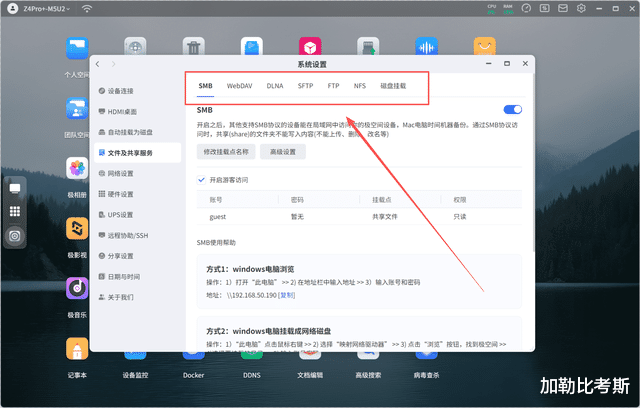The width and height of the screenshot is (640, 408).
Task: Open the 记事本 notepad app
Action: click(77, 349)
